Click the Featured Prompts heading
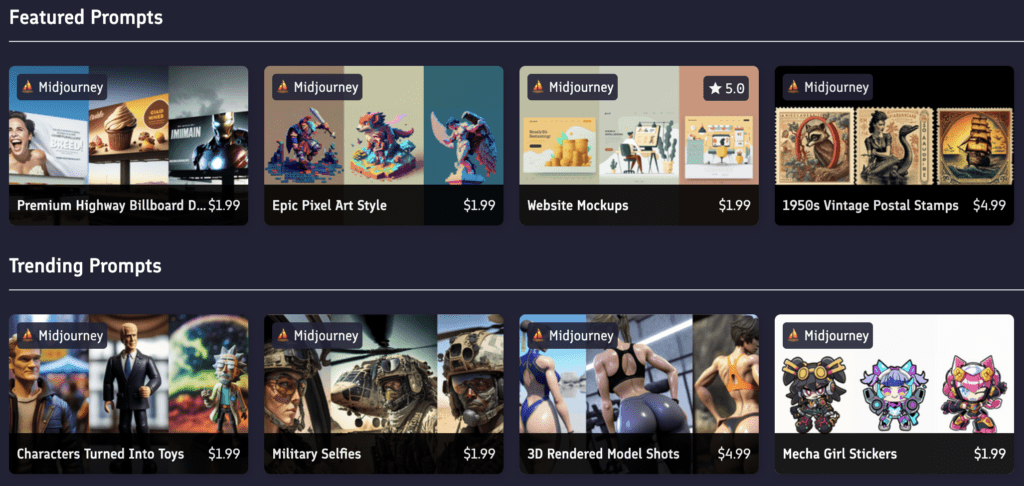 point(86,18)
